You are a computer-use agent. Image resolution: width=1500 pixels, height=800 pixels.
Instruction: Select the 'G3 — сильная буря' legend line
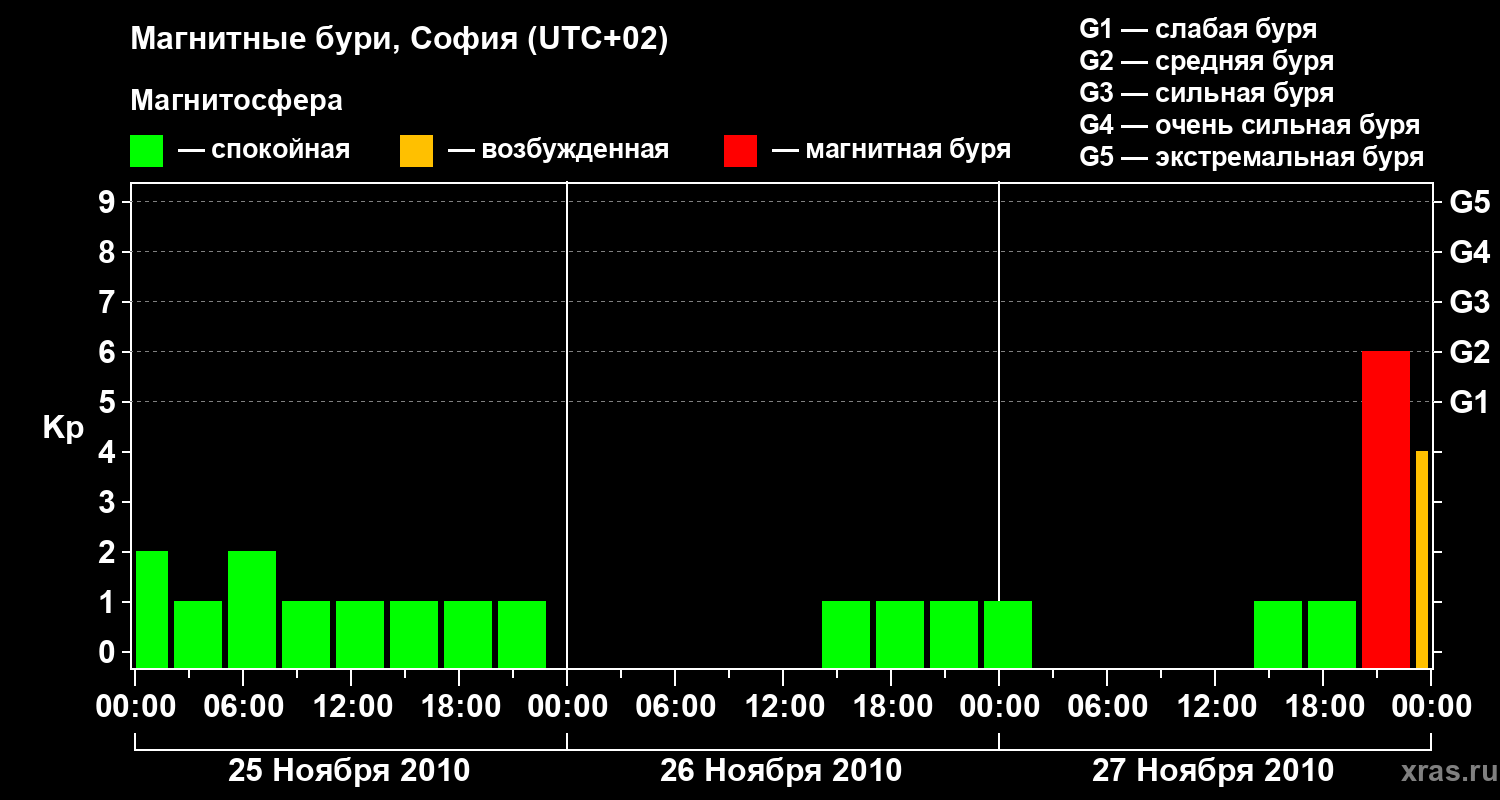click(1207, 93)
